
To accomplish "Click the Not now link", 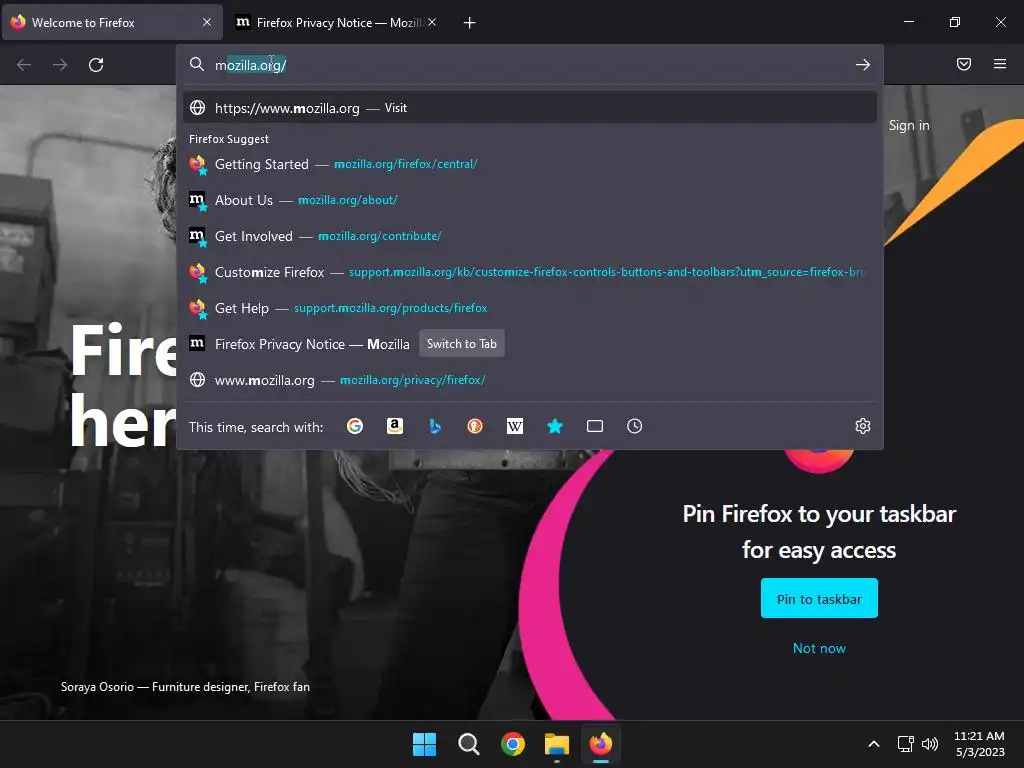I will point(819,648).
